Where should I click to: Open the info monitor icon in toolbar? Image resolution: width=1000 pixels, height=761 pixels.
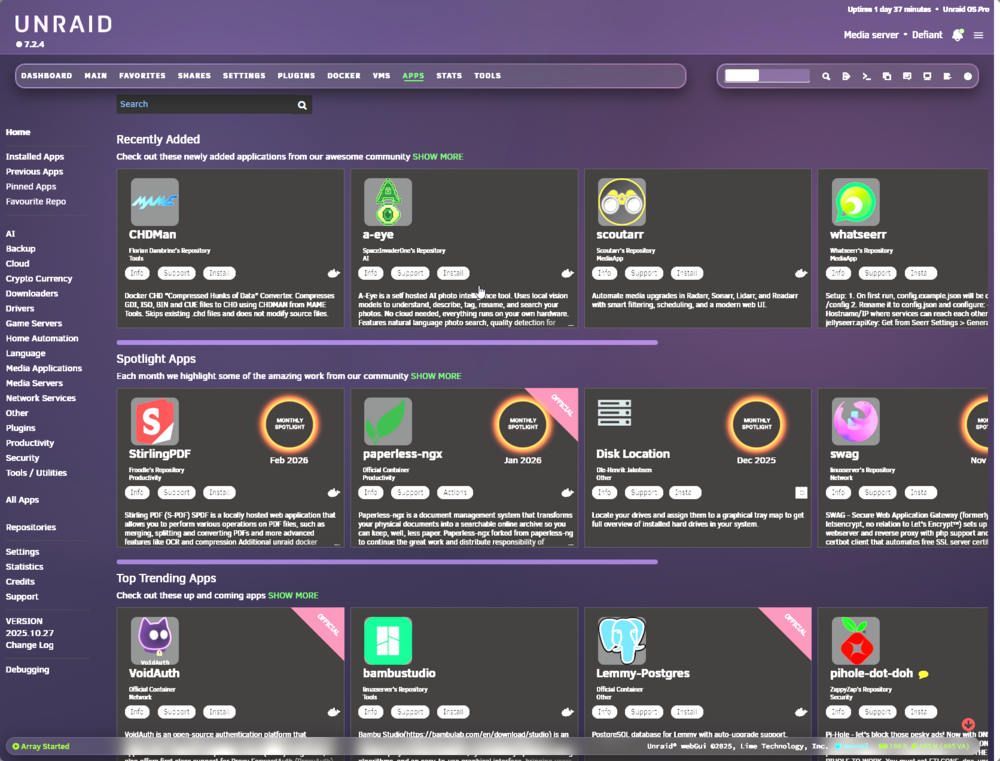[x=927, y=76]
